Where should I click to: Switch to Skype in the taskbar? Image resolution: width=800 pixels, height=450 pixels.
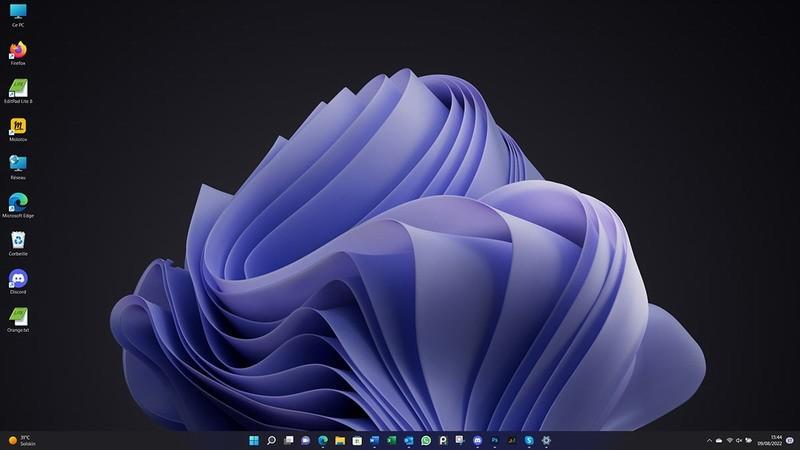pyautogui.click(x=529, y=440)
